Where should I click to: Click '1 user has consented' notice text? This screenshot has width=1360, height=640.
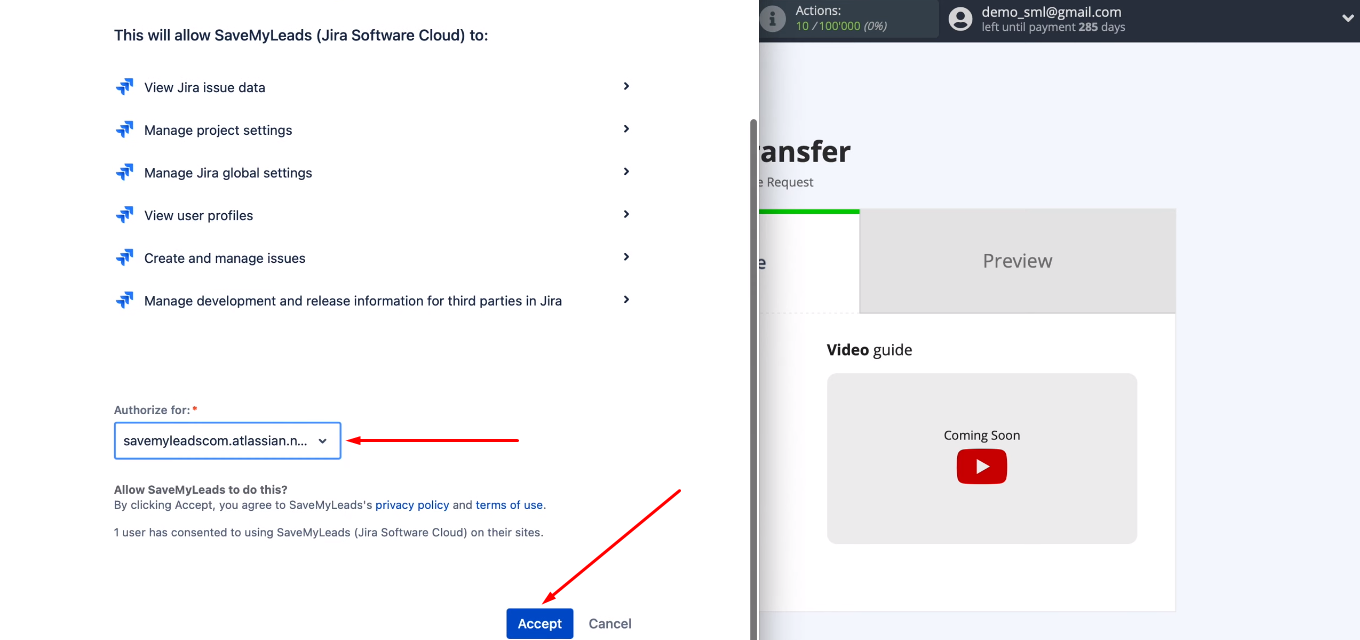pos(329,532)
